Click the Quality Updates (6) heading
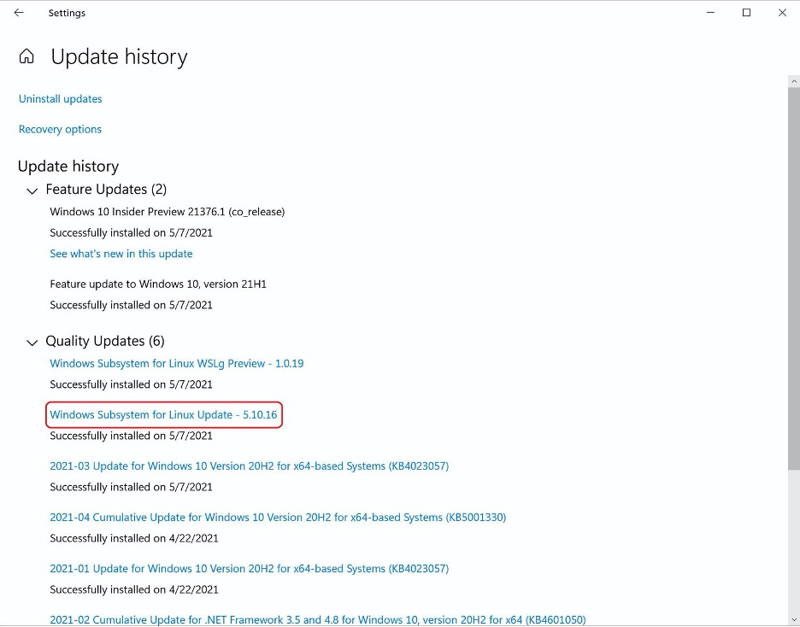Image resolution: width=800 pixels, height=627 pixels. click(105, 341)
